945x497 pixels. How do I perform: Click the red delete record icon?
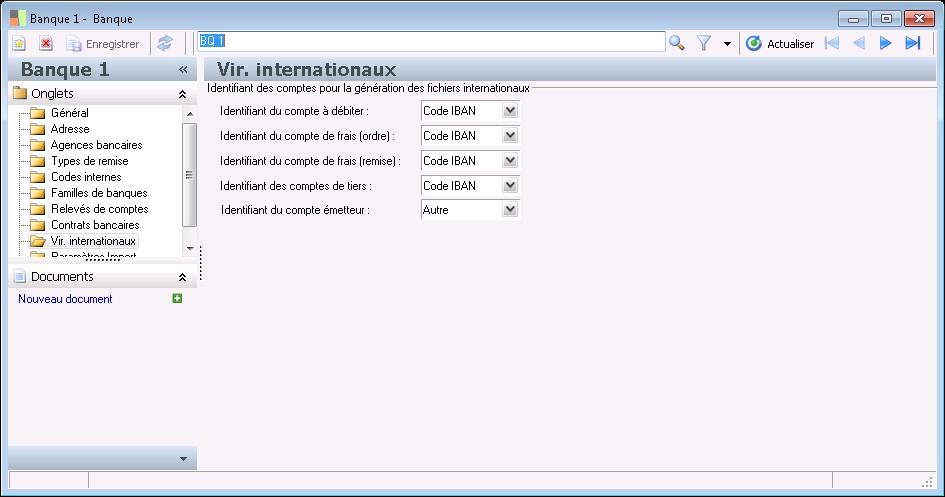click(x=46, y=43)
